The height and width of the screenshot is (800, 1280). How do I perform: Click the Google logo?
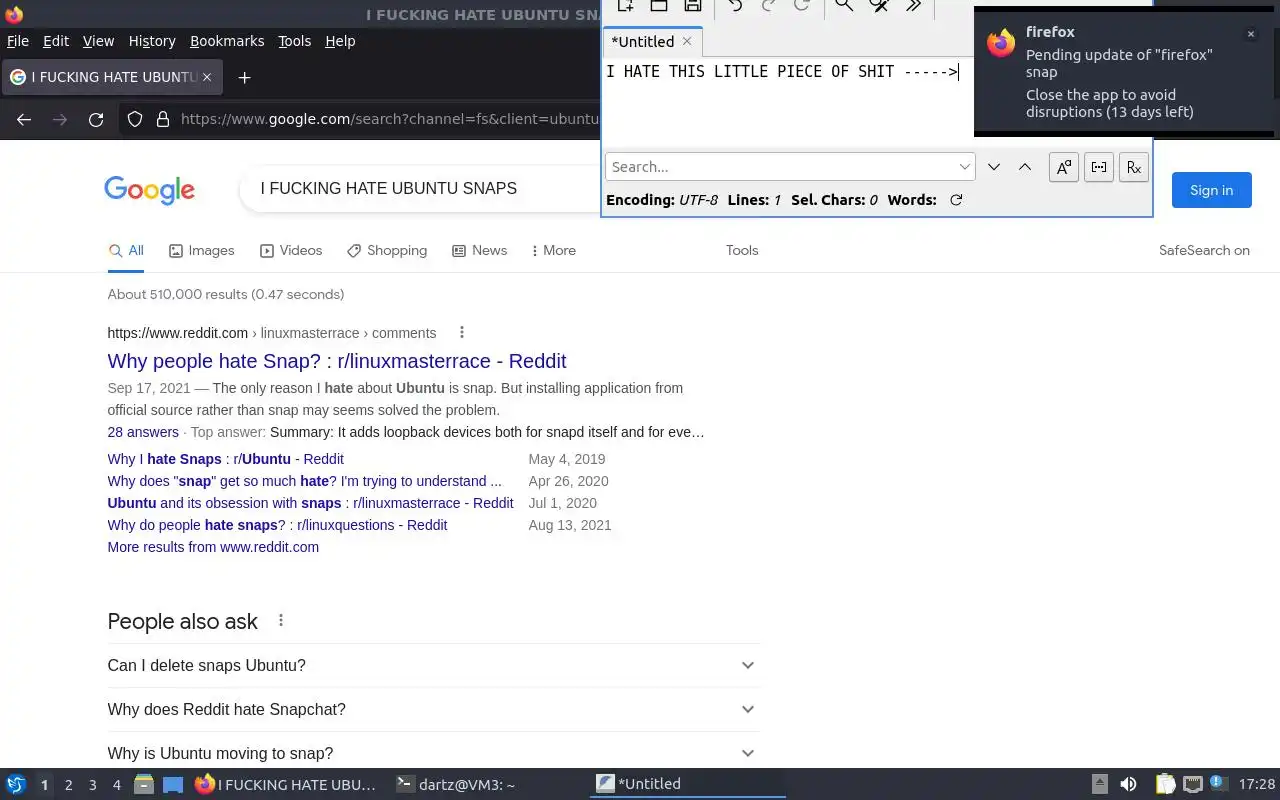[x=149, y=190]
